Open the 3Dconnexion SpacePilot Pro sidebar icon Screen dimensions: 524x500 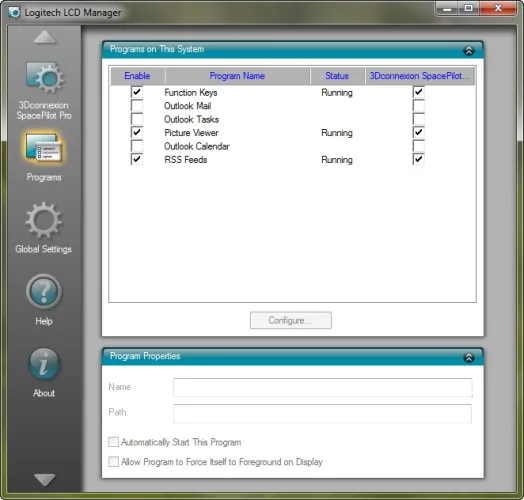[x=45, y=78]
